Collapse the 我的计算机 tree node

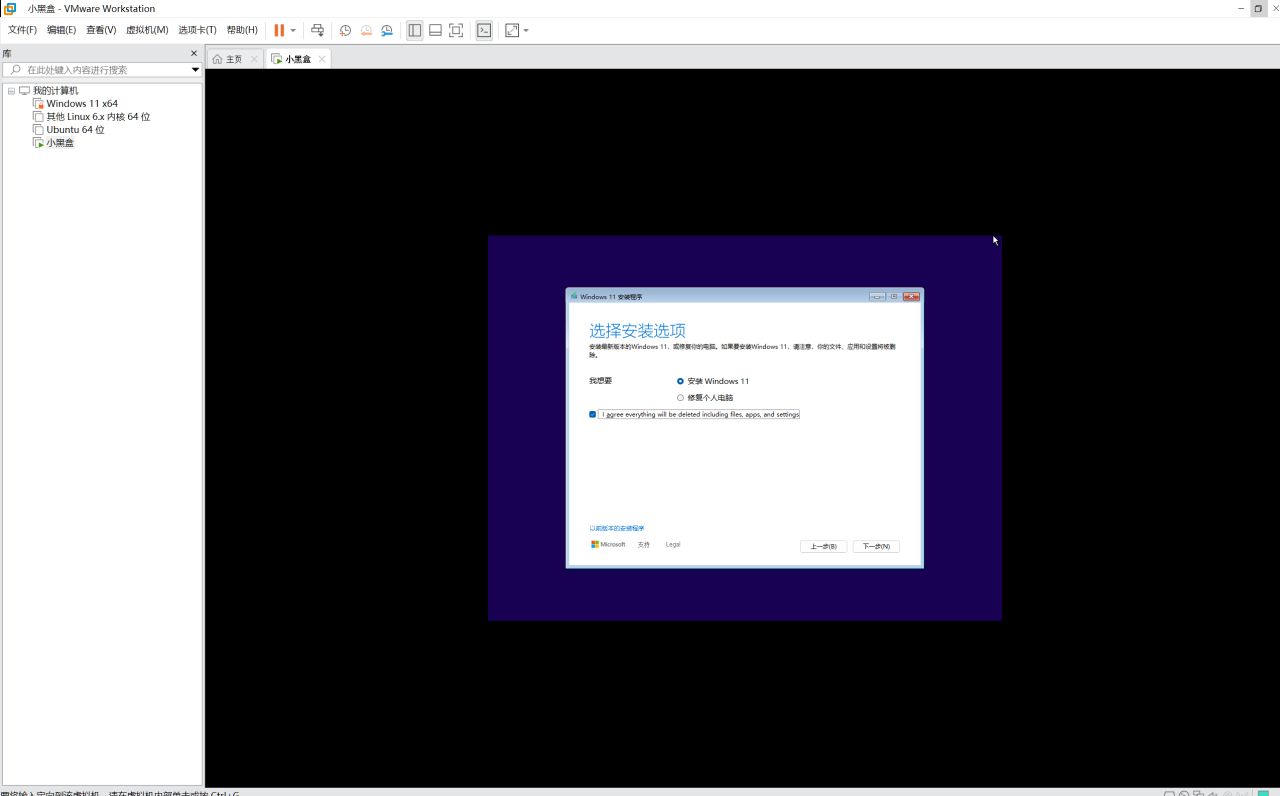point(11,91)
